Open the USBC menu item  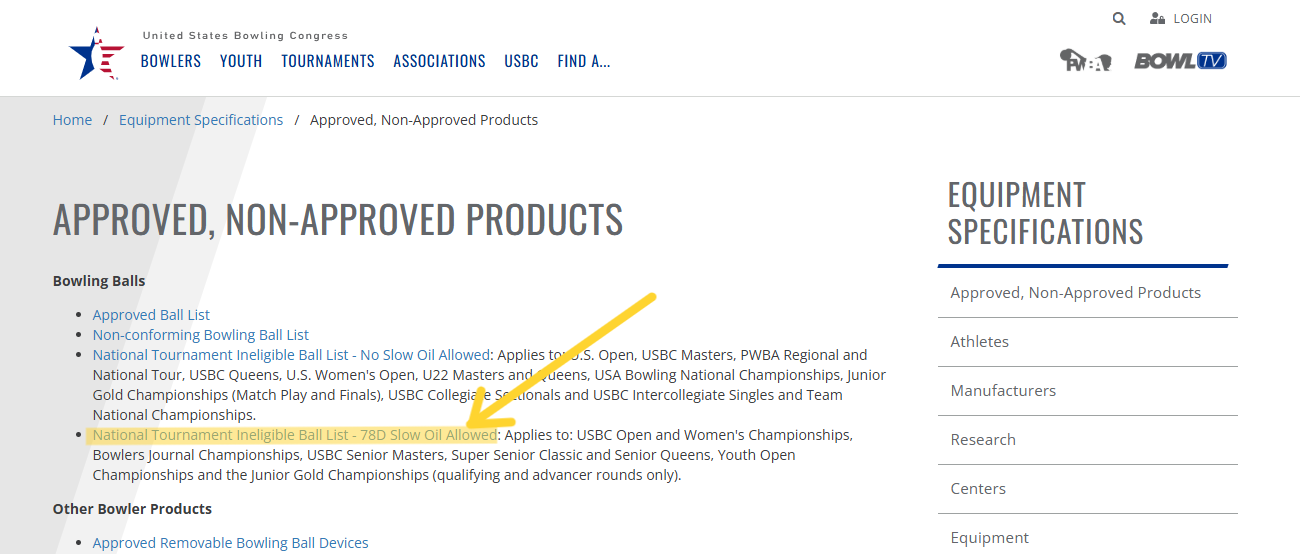click(x=521, y=61)
